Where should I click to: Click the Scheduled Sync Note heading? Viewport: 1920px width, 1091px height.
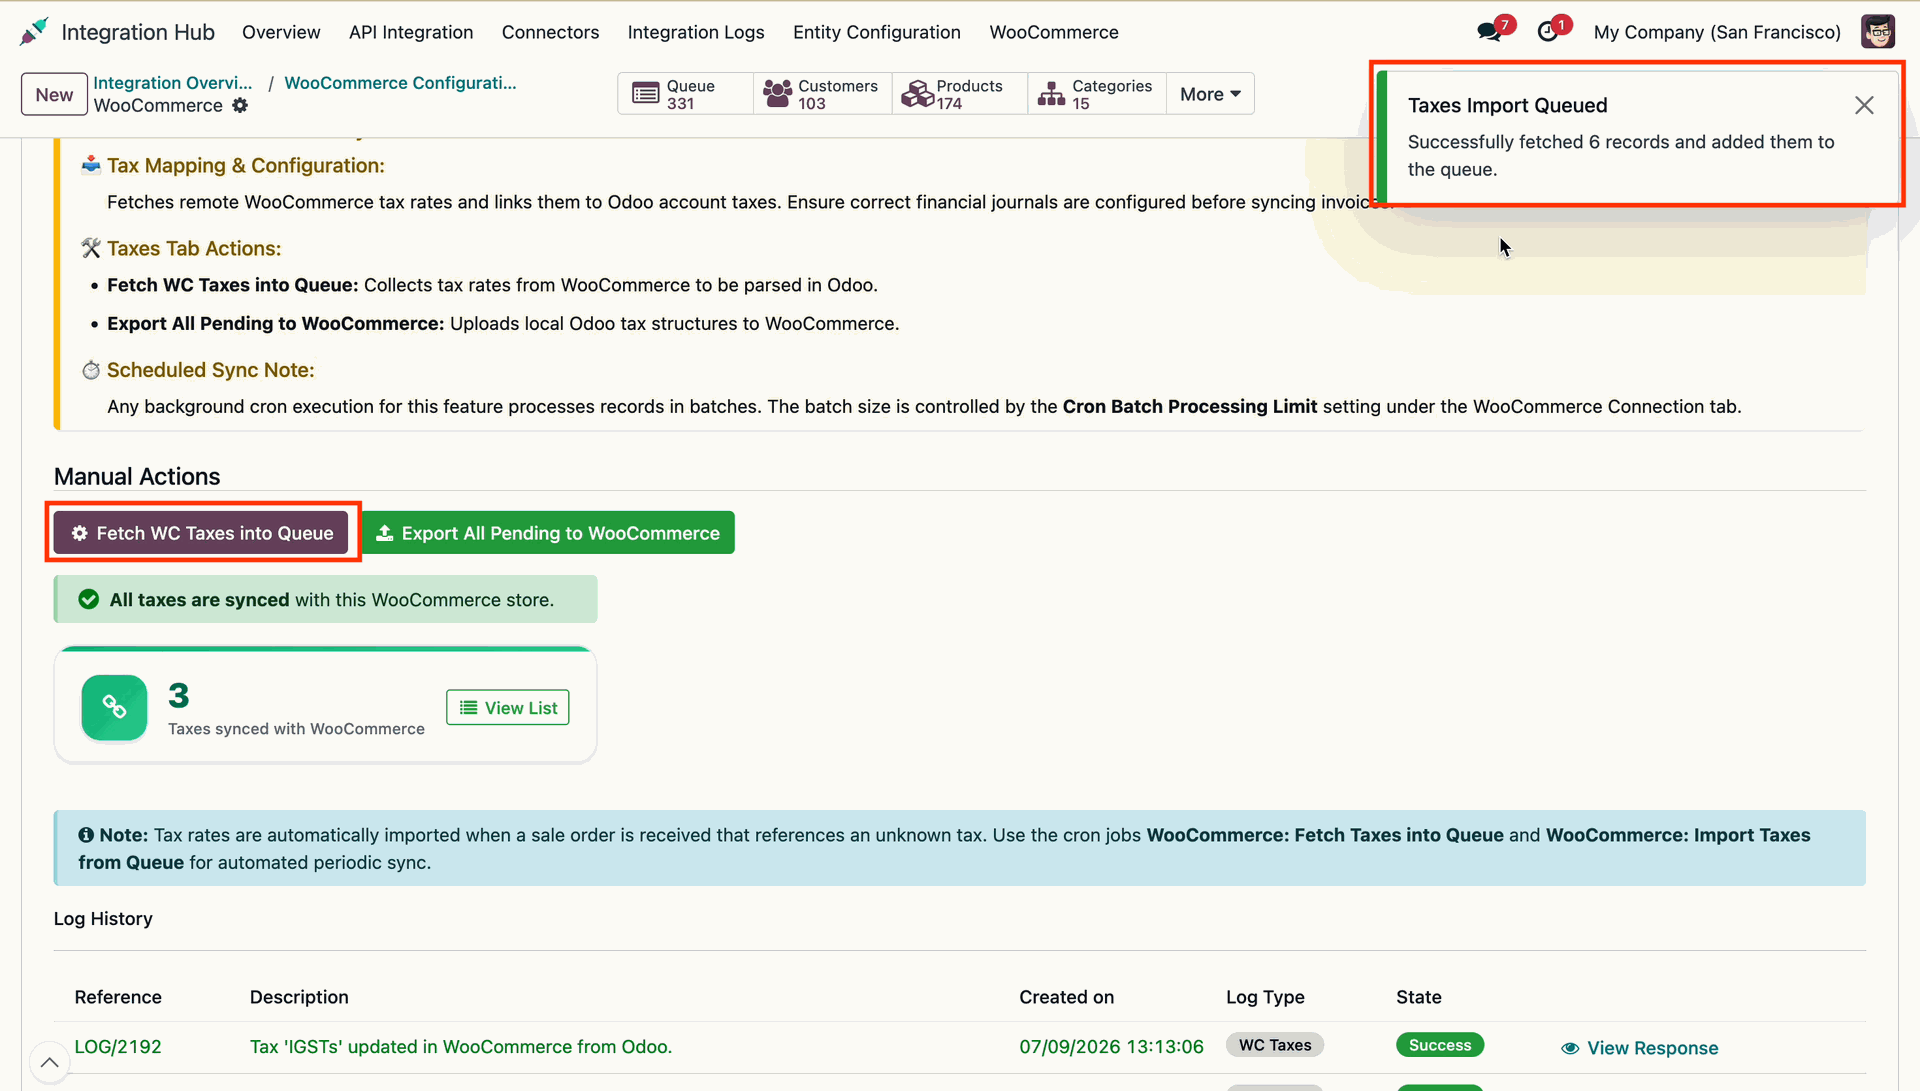(211, 370)
